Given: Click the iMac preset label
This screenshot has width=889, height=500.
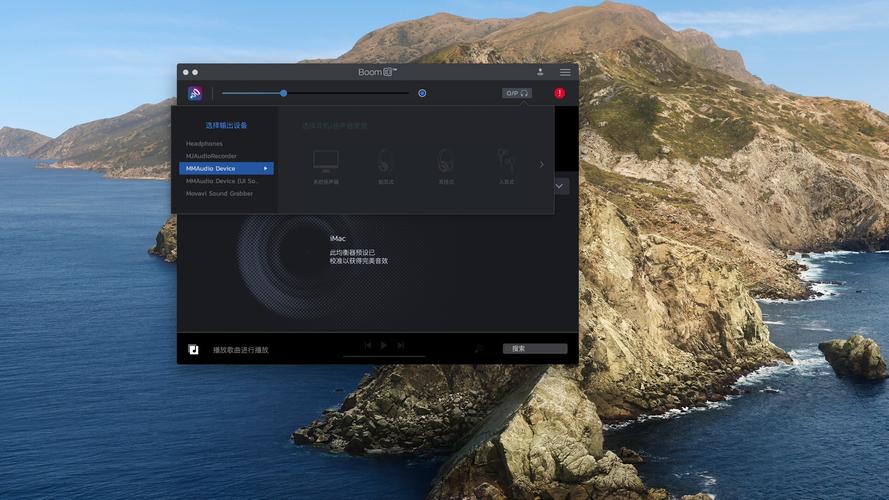Looking at the screenshot, I should (x=337, y=239).
